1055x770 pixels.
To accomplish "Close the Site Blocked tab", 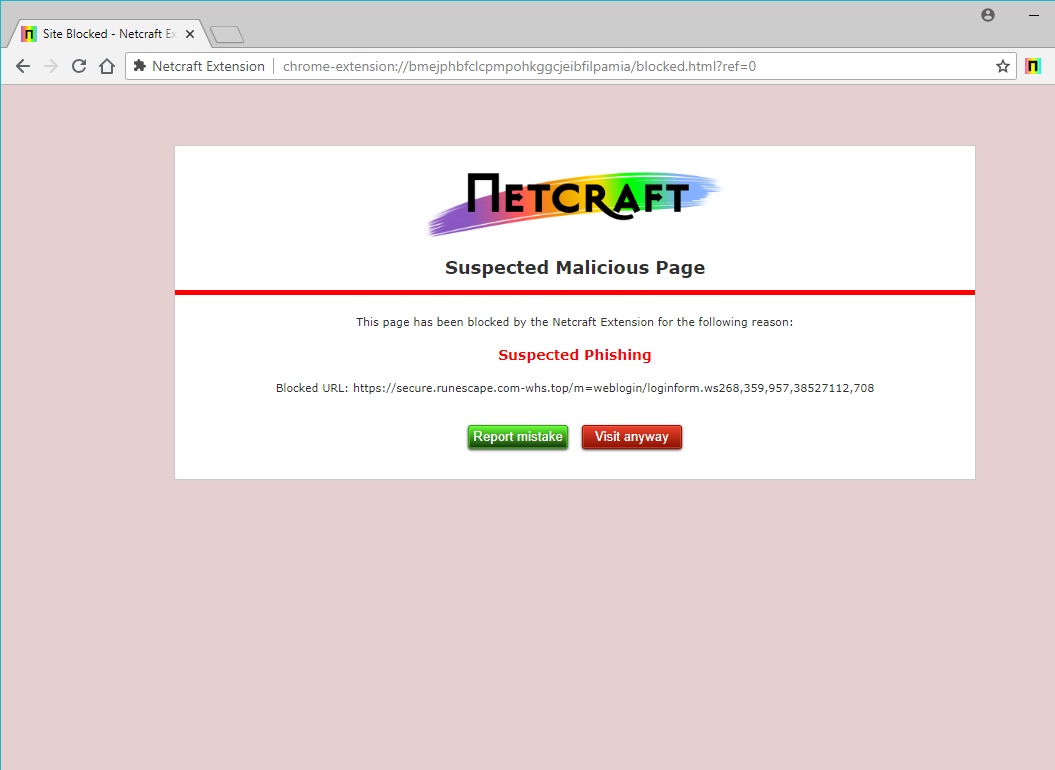I will tap(190, 34).
